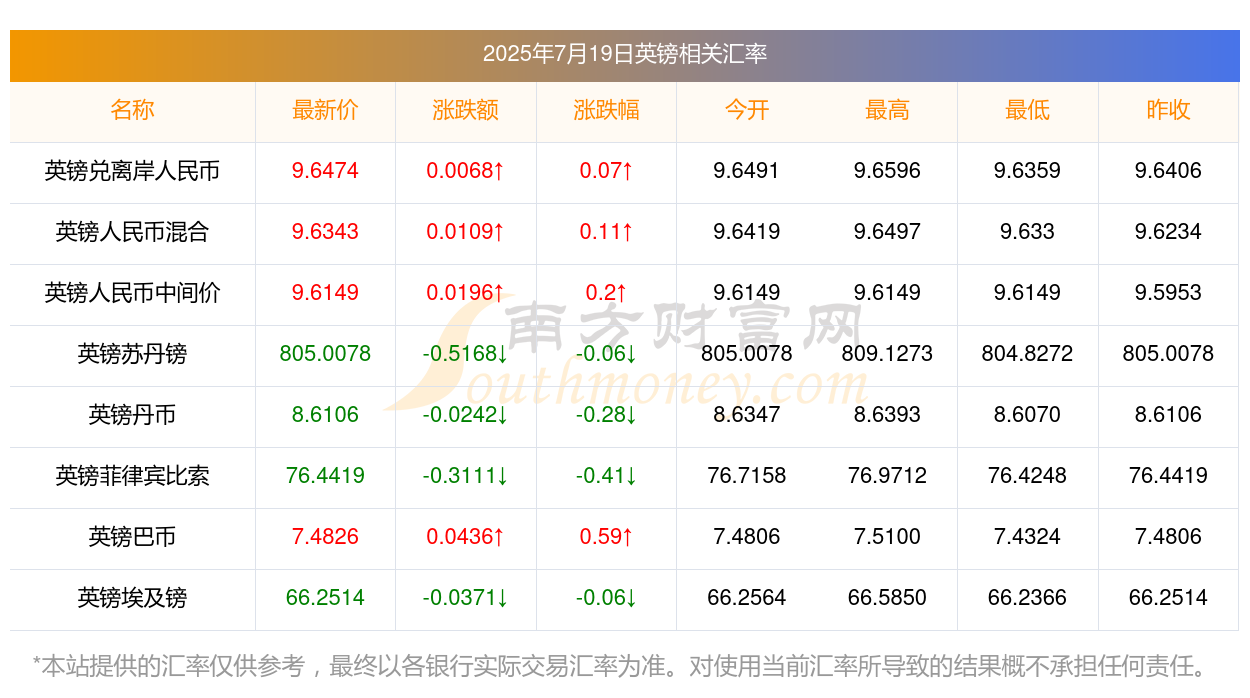The image size is (1250, 698).
Task: Click the change percent 0.59↑
Action: pos(606,537)
